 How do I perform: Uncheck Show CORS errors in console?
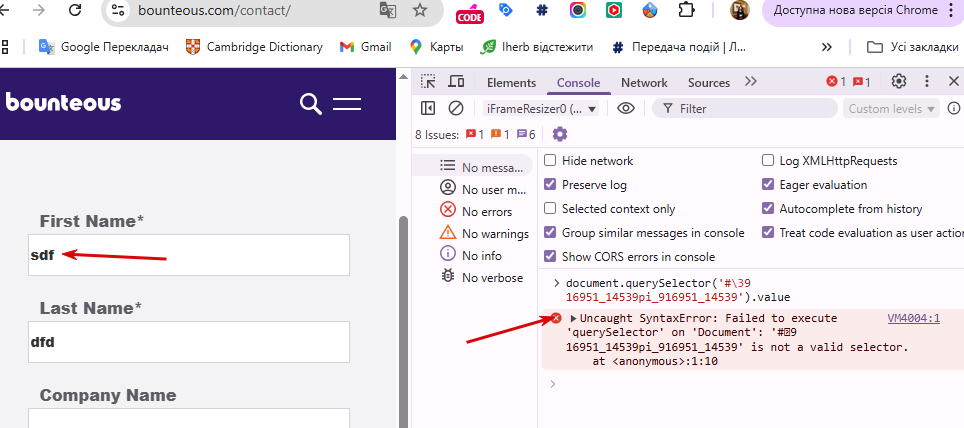550,256
